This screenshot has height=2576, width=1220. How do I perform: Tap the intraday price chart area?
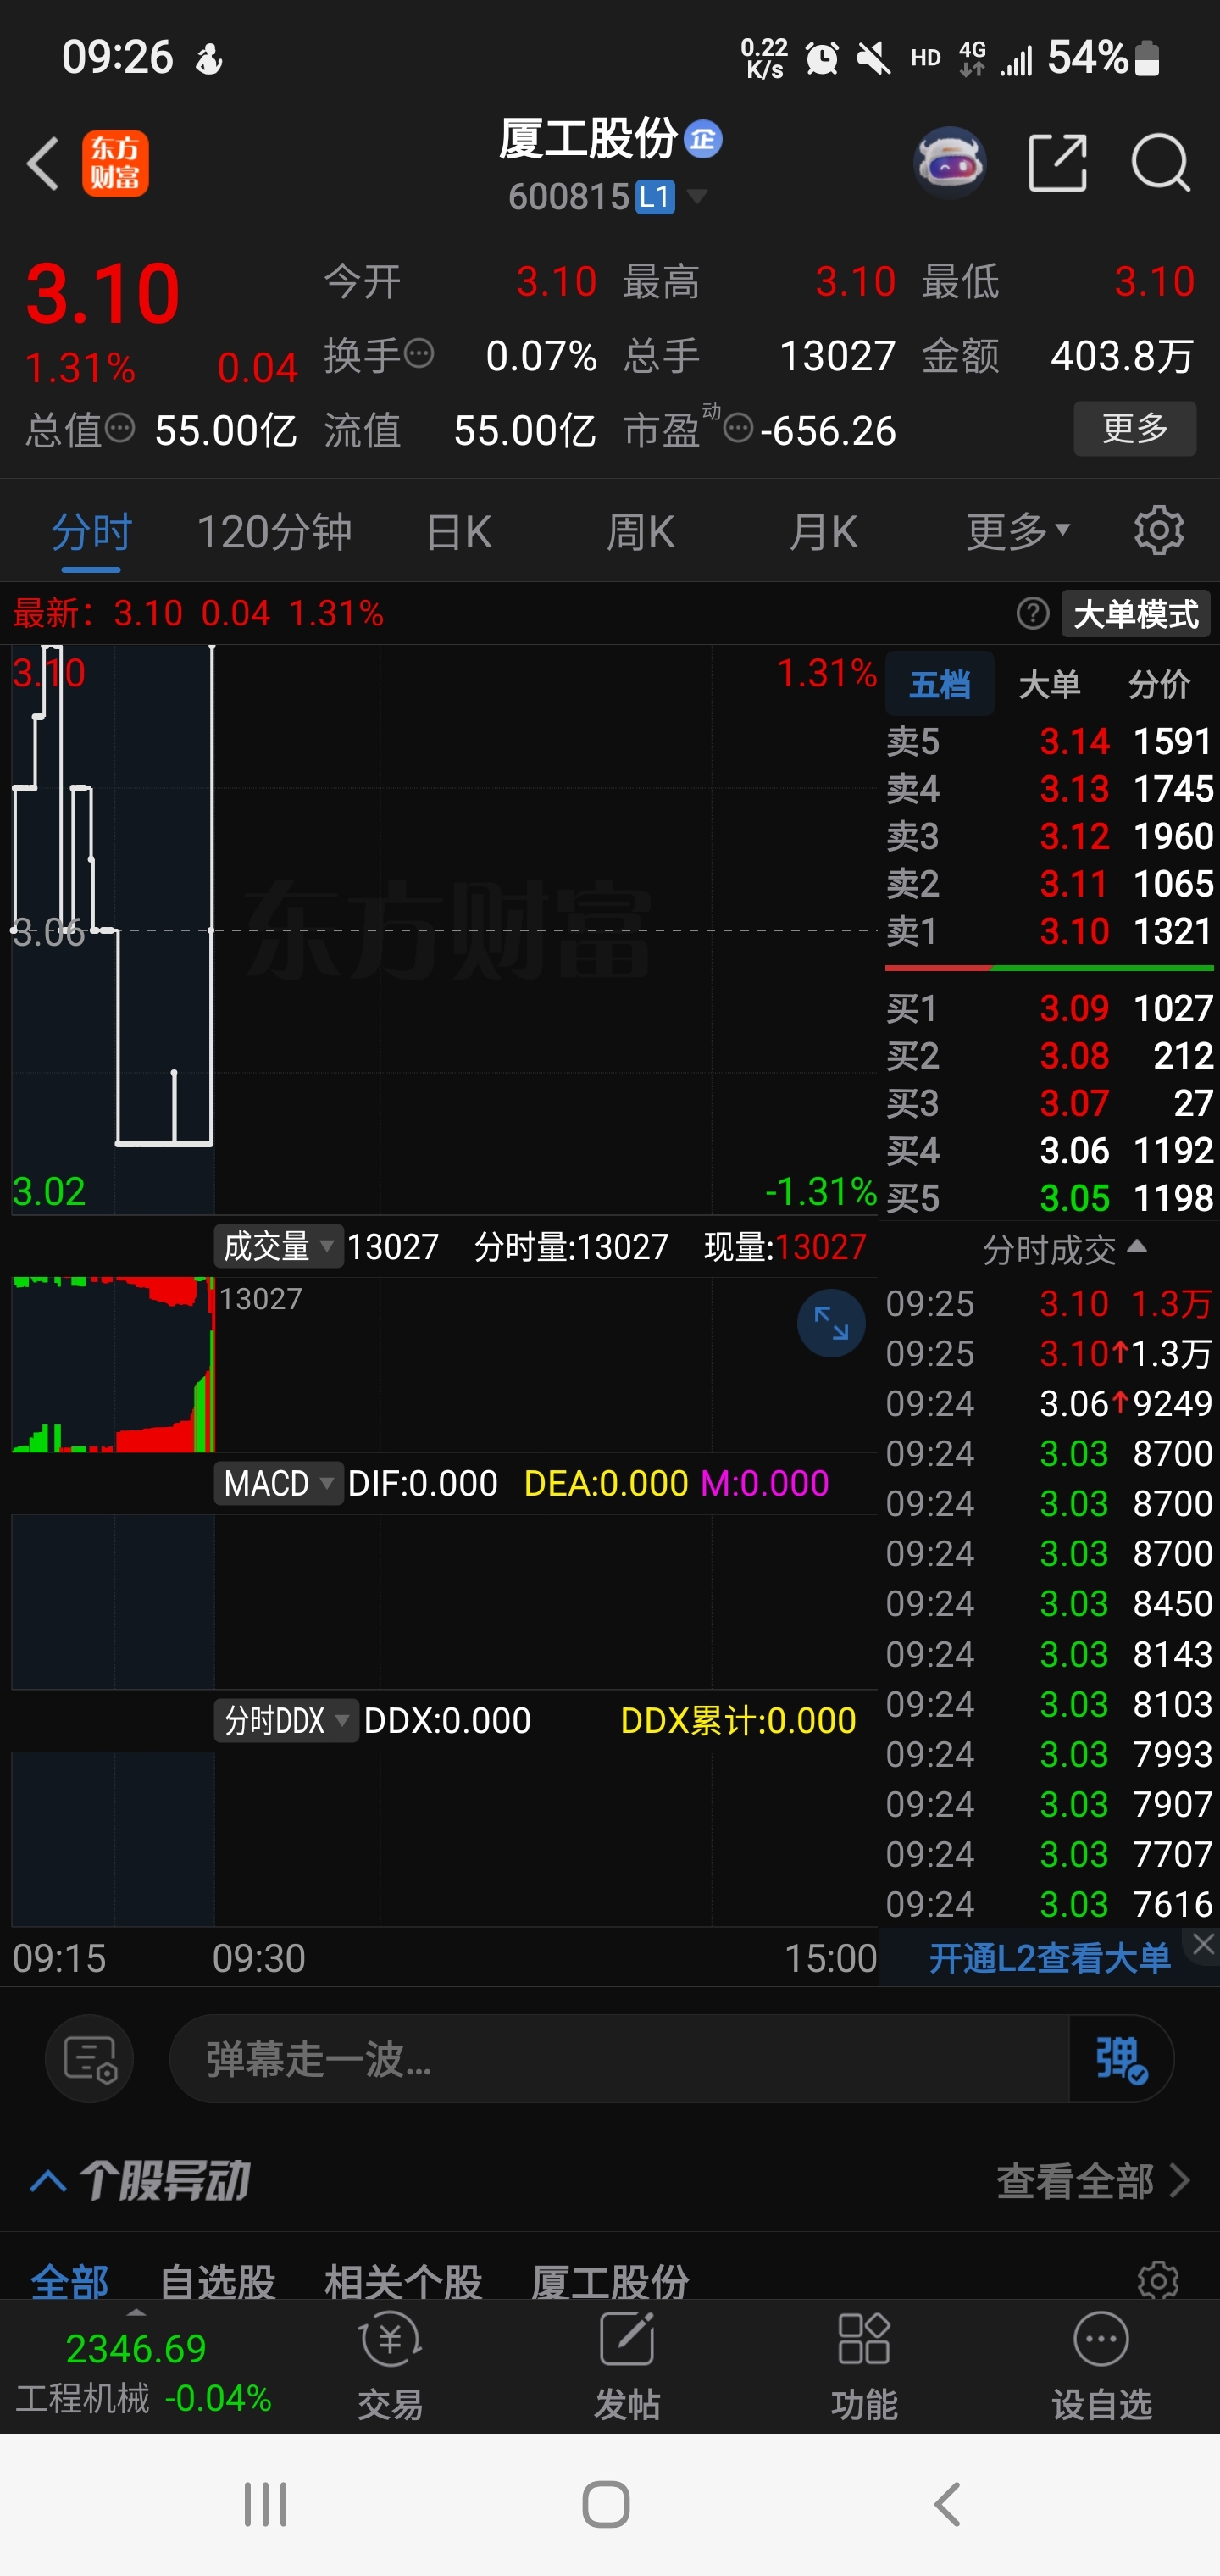pyautogui.click(x=444, y=930)
